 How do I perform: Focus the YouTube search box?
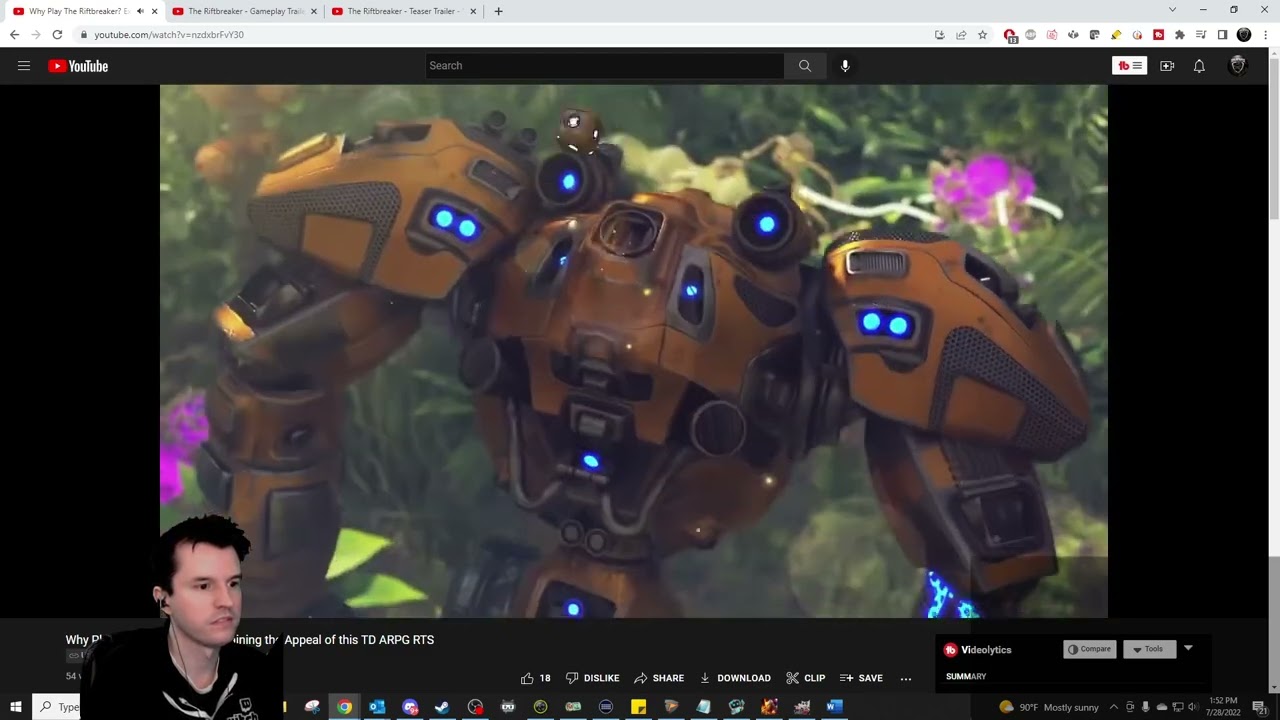(605, 66)
